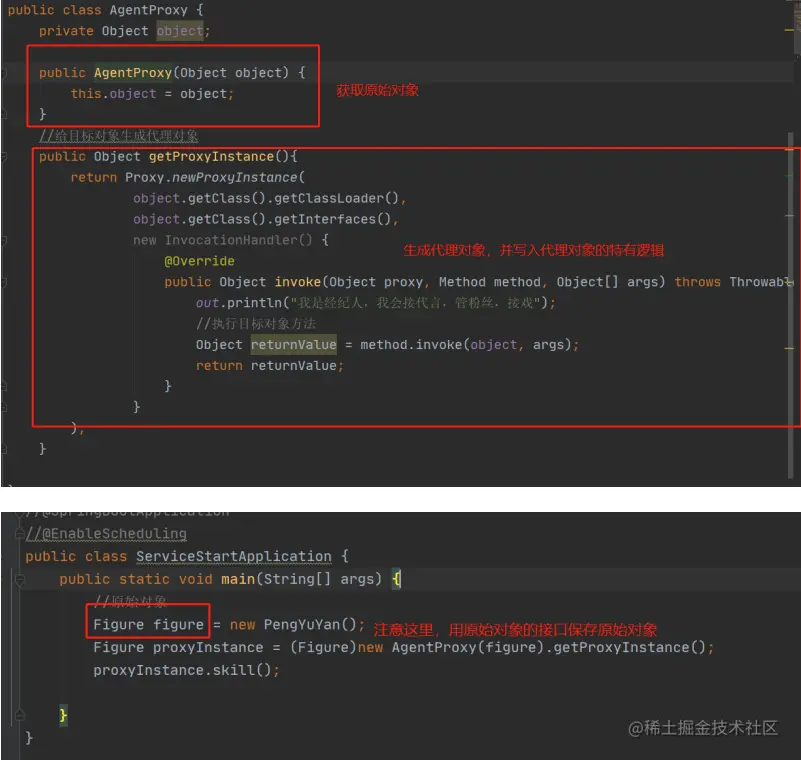Click the ServiceStartApplication class name

point(234,556)
